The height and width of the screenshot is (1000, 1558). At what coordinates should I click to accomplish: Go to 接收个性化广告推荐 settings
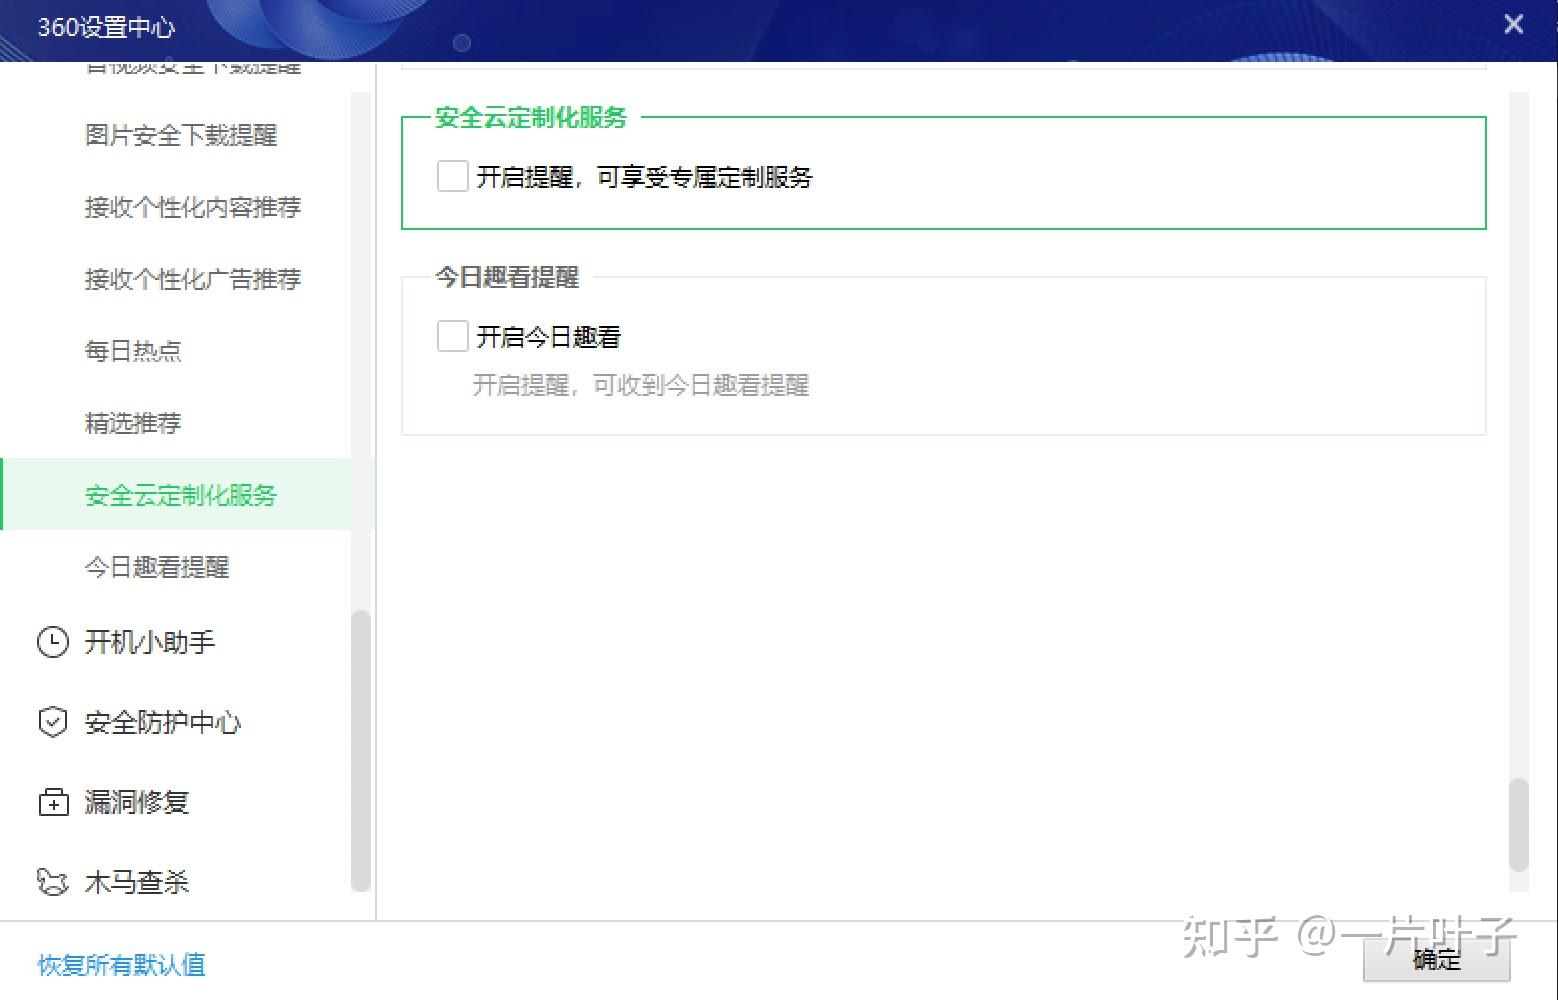(x=193, y=279)
